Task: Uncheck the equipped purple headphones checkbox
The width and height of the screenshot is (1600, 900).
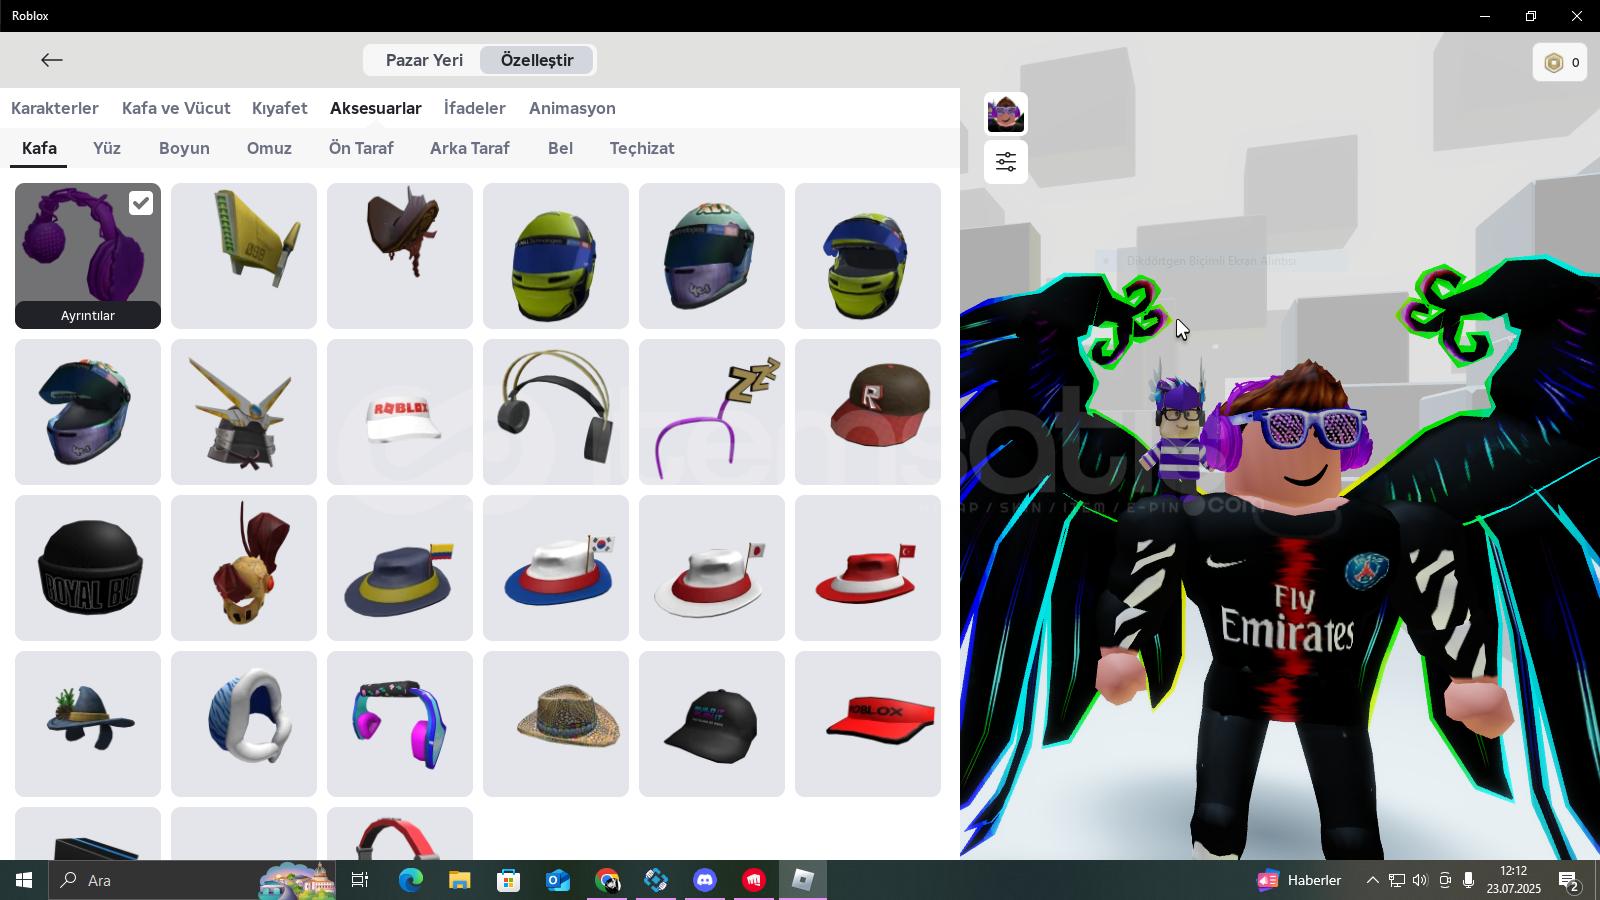Action: (x=141, y=203)
